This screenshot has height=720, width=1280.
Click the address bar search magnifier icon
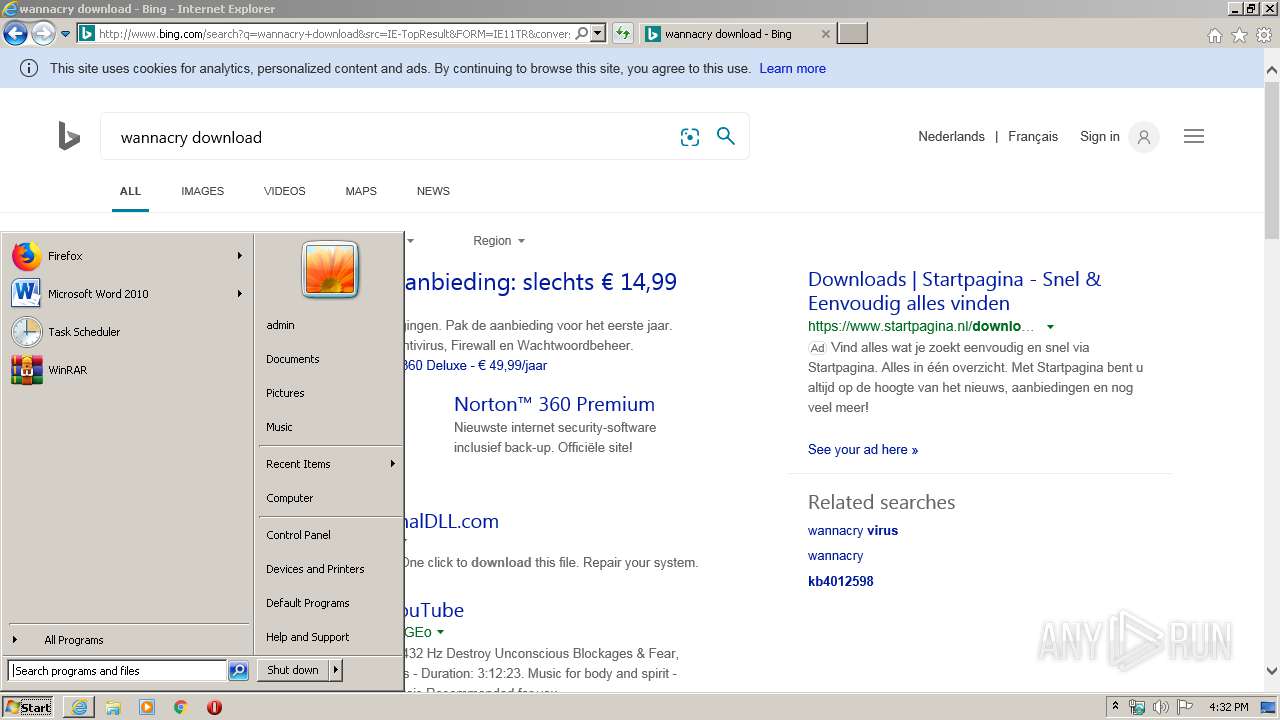coord(581,34)
